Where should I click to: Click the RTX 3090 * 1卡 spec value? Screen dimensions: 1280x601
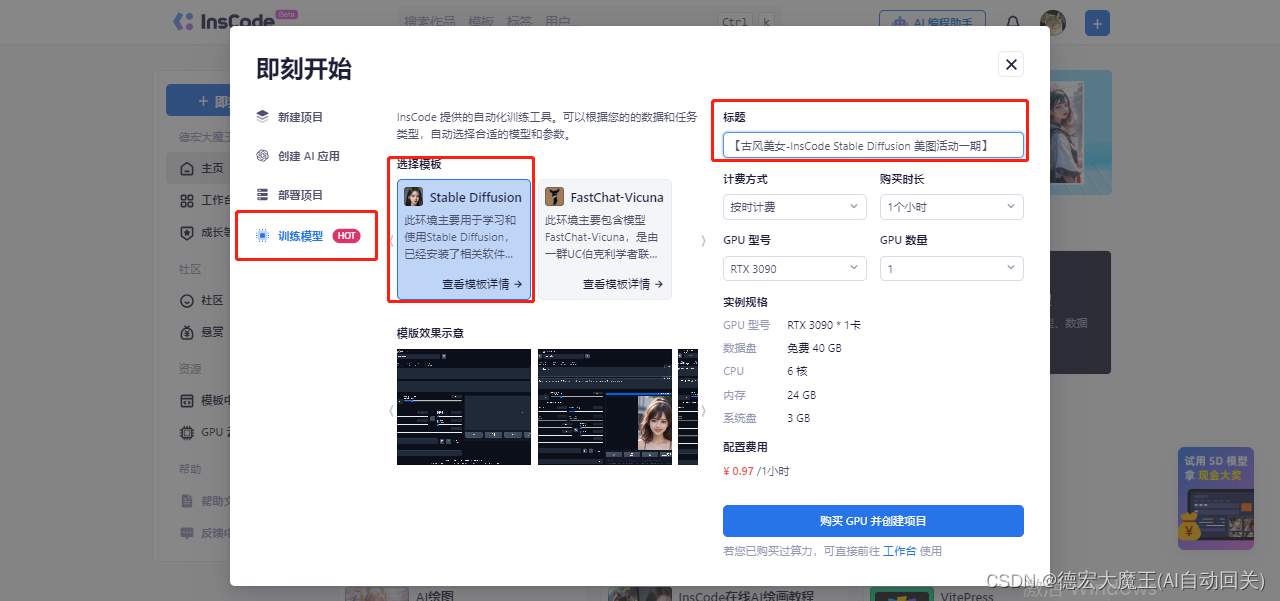(x=824, y=325)
